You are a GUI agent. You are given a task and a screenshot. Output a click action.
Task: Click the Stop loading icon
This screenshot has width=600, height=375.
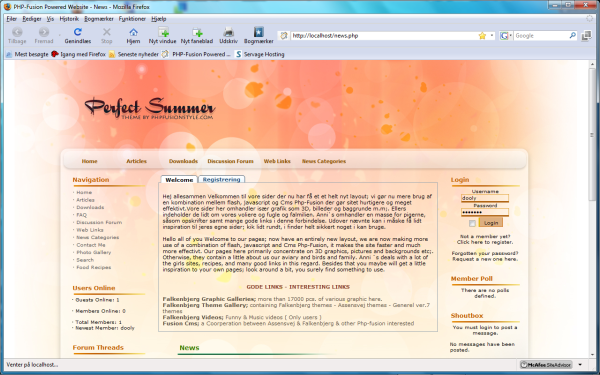pos(107,32)
